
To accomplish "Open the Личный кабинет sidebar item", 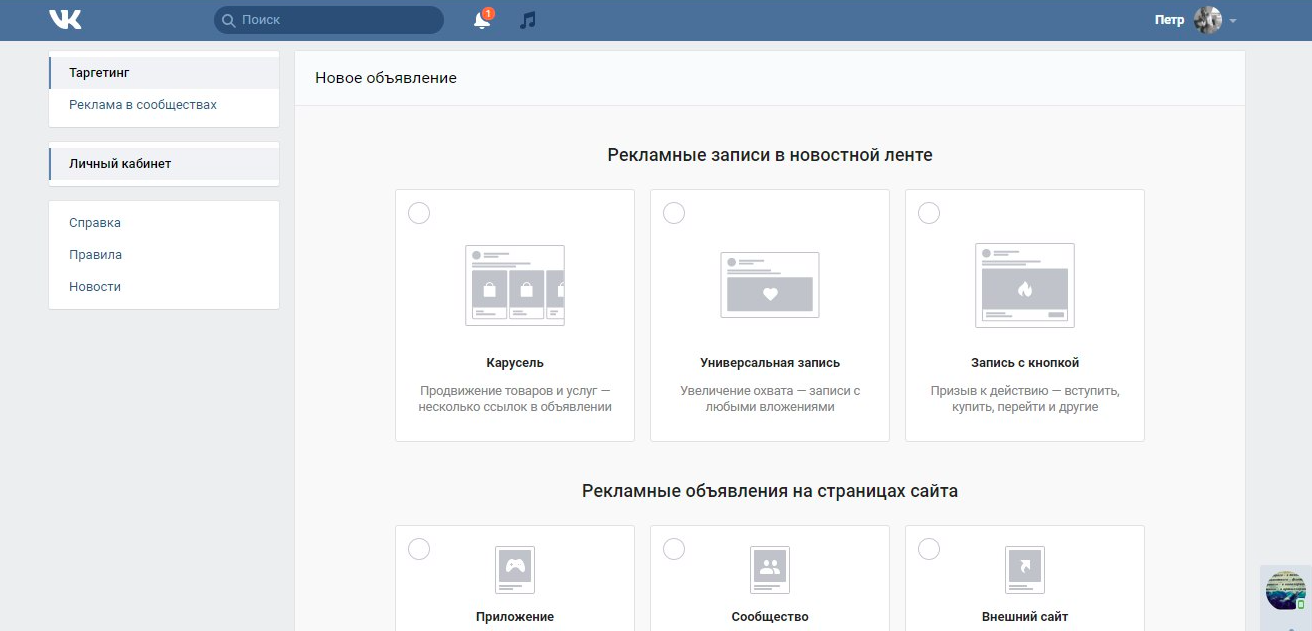I will (x=120, y=164).
